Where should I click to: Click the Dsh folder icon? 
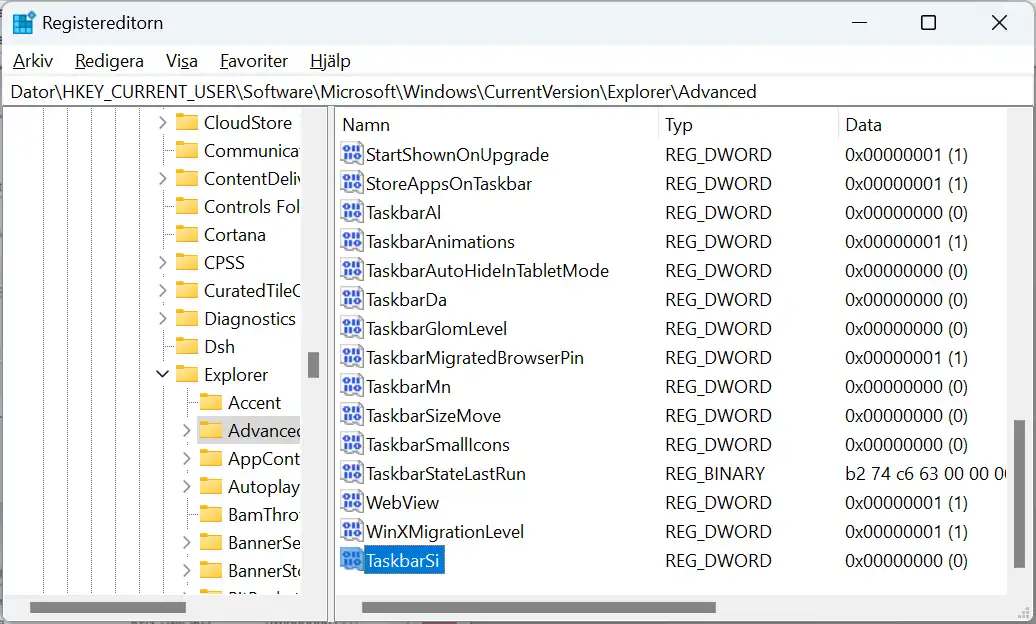187,346
